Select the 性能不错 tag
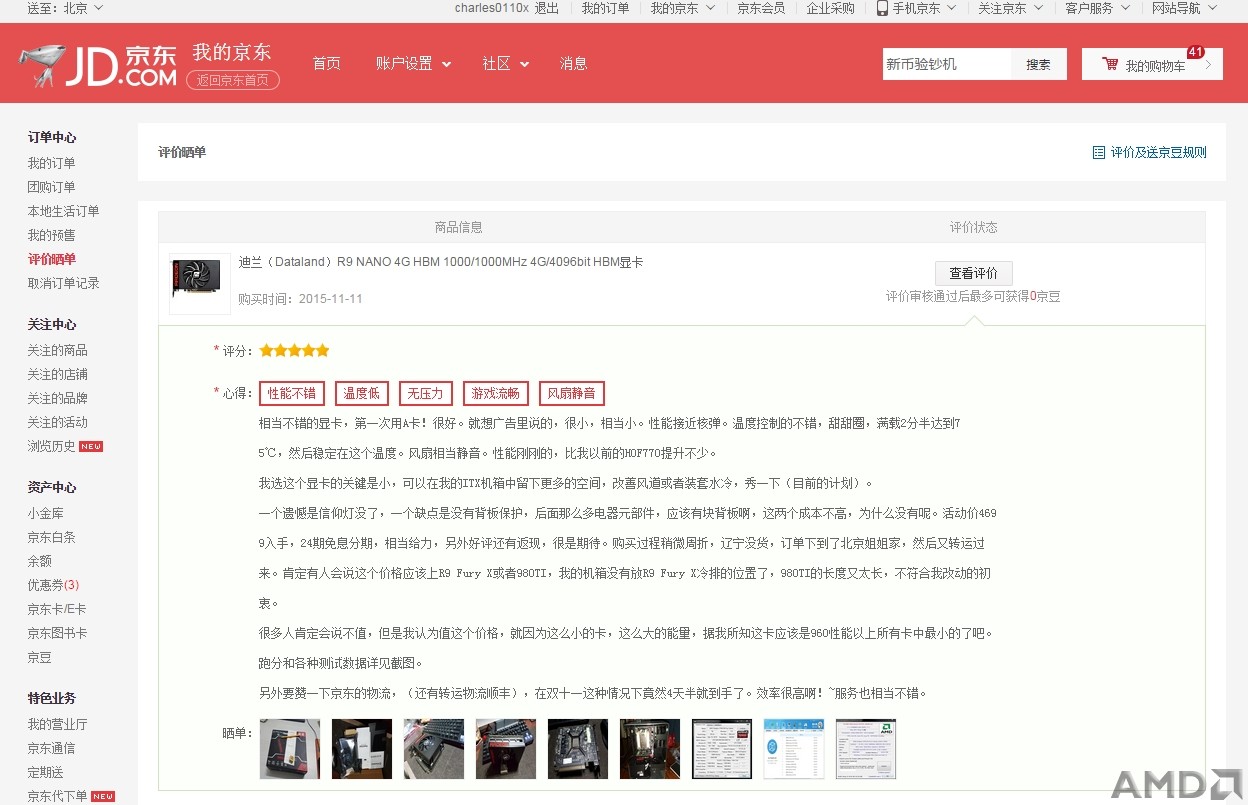Image resolution: width=1248 pixels, height=805 pixels. [x=292, y=393]
